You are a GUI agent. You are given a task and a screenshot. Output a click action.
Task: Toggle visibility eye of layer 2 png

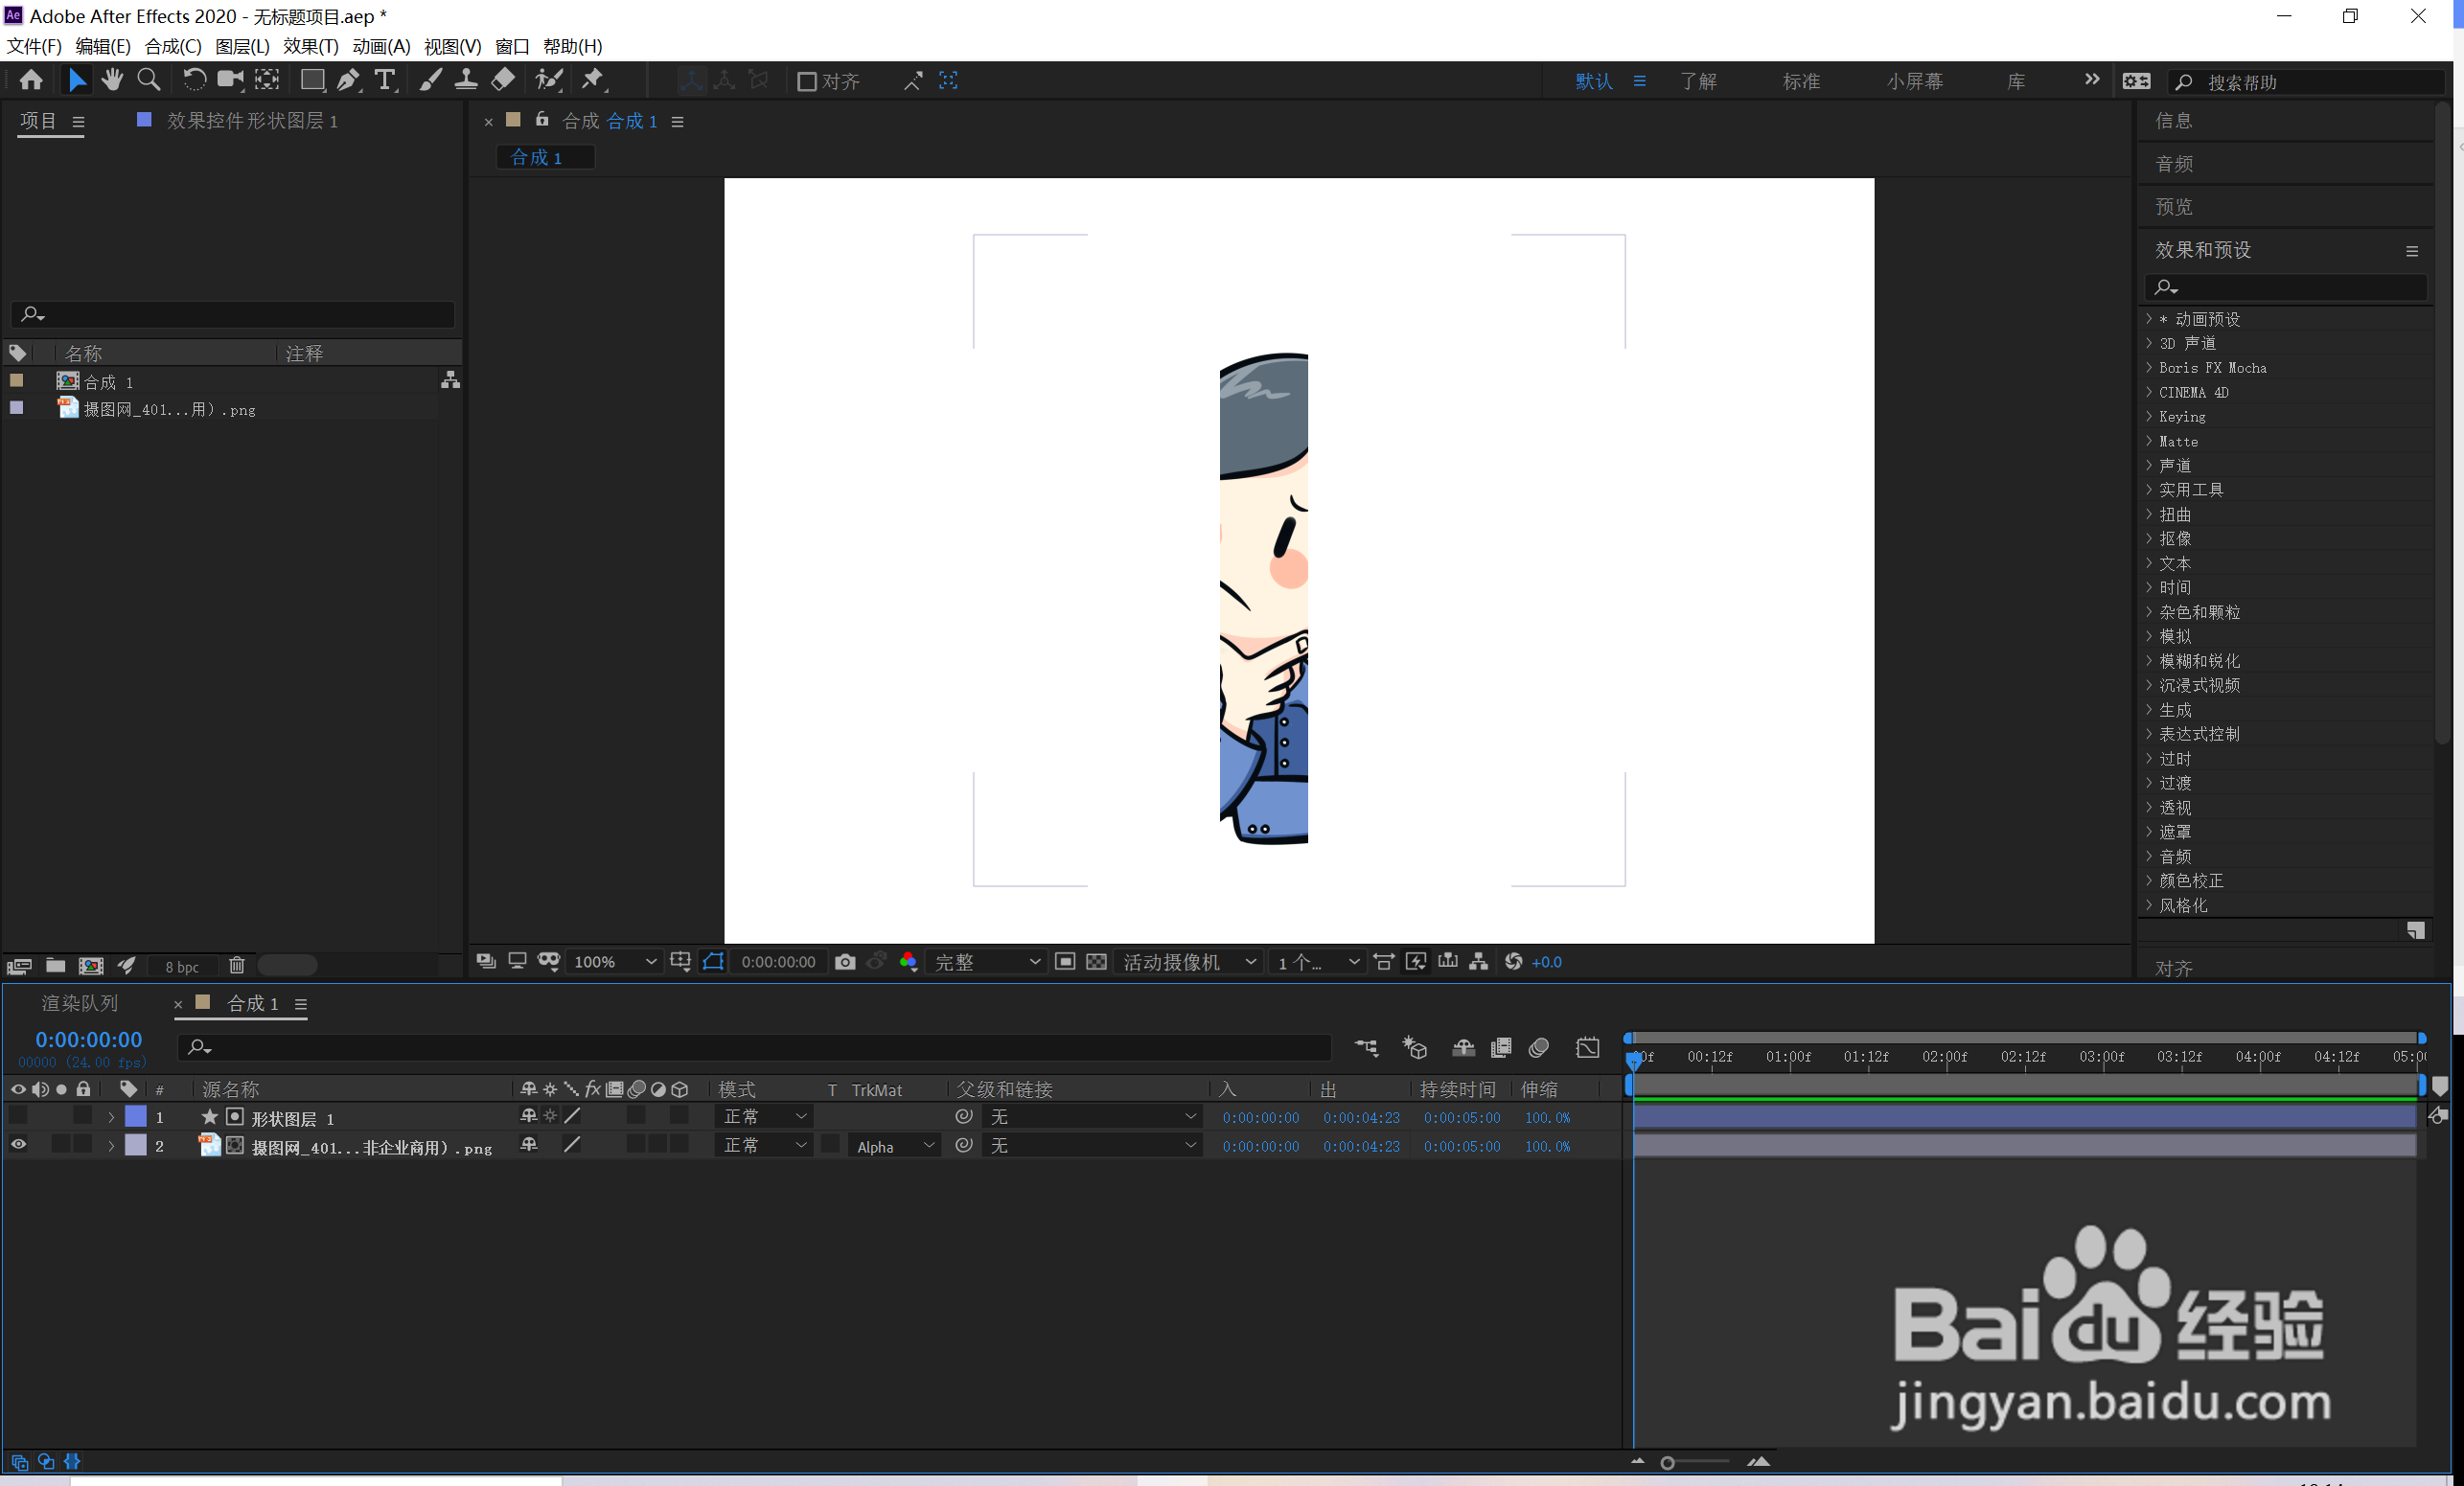pyautogui.click(x=18, y=1145)
